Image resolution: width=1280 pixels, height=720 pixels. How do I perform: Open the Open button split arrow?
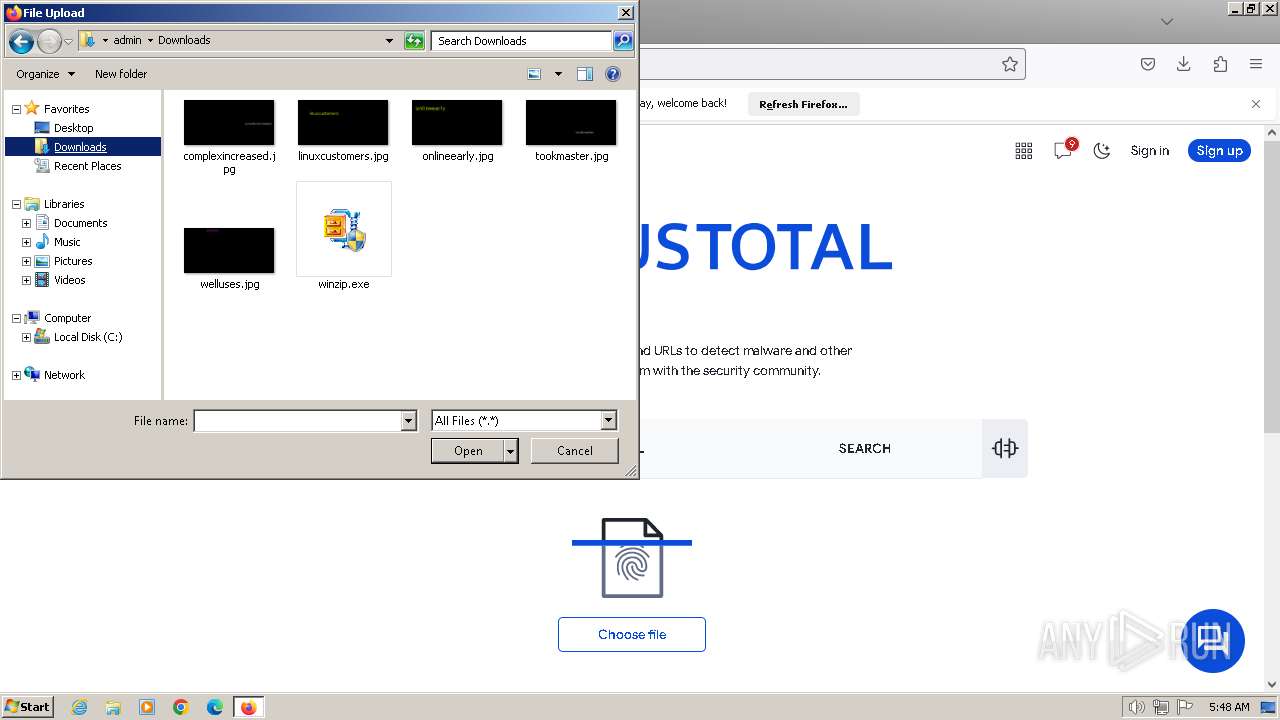(x=511, y=451)
